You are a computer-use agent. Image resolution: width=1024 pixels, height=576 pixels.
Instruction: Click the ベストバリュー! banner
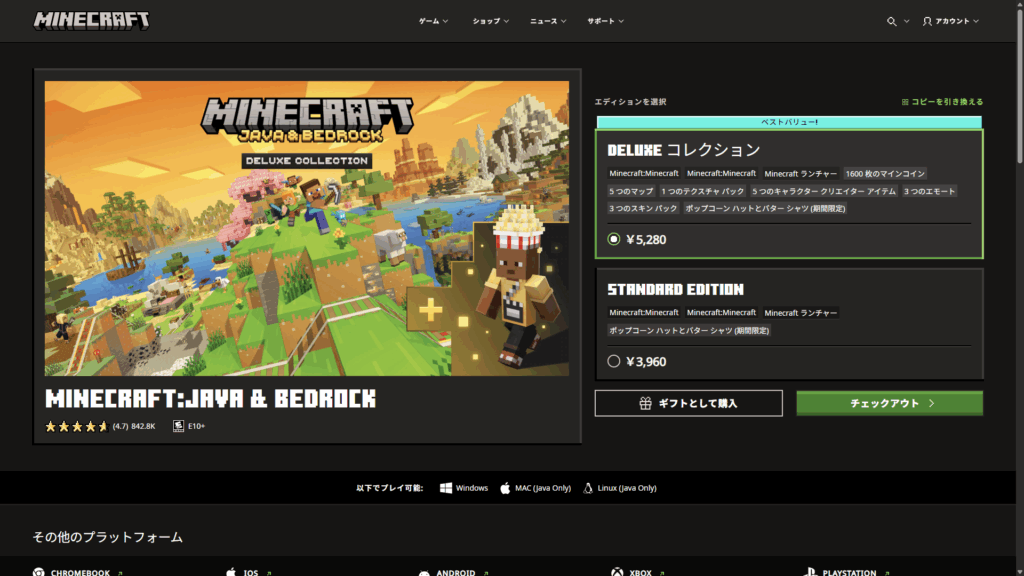[x=789, y=122]
